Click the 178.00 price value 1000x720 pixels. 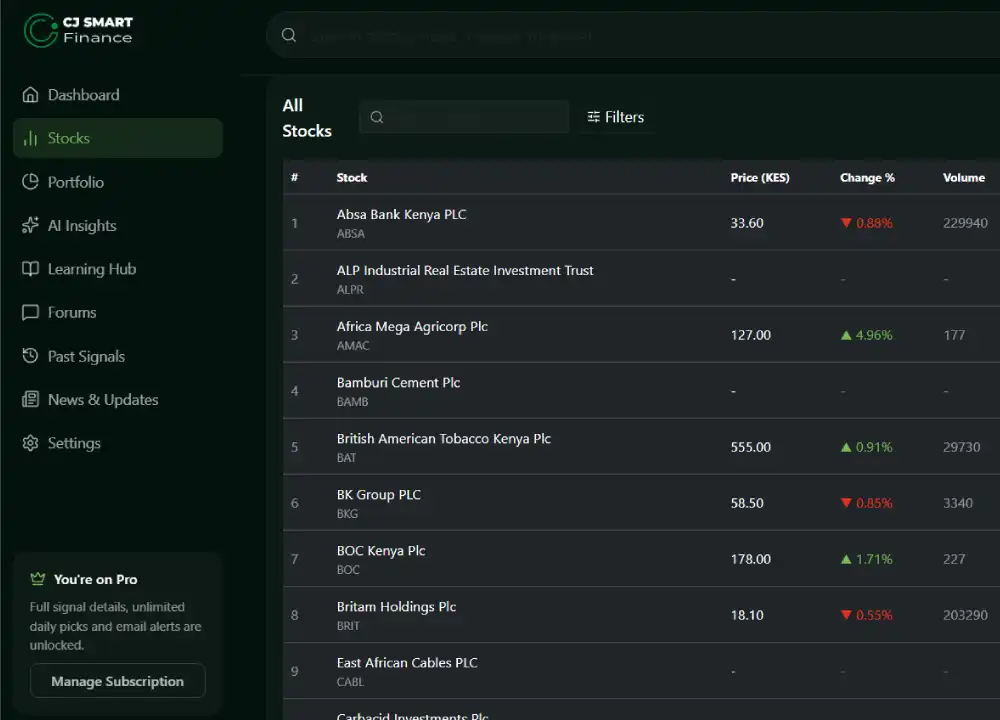pyautogui.click(x=751, y=559)
